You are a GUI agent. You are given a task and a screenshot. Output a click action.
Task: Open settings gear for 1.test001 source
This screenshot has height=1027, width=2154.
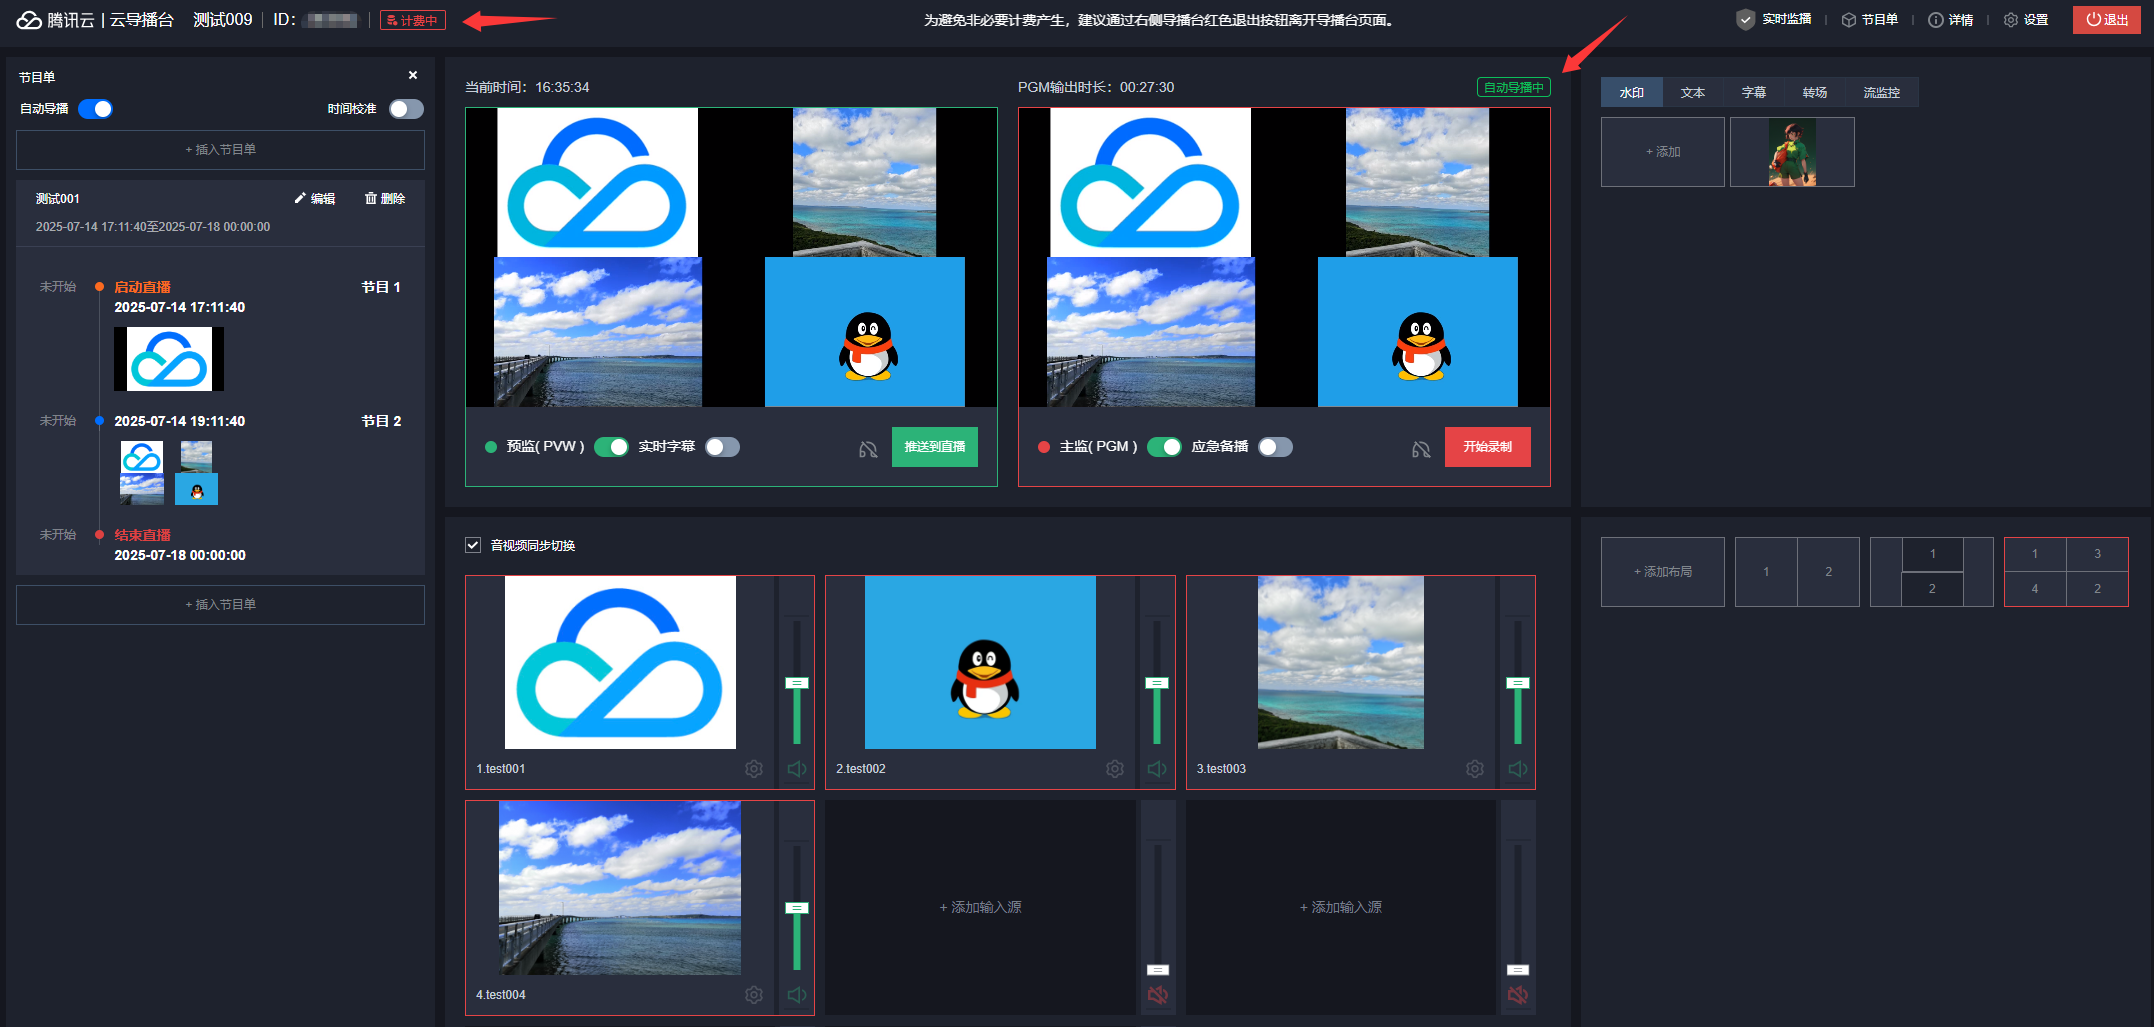coord(754,769)
